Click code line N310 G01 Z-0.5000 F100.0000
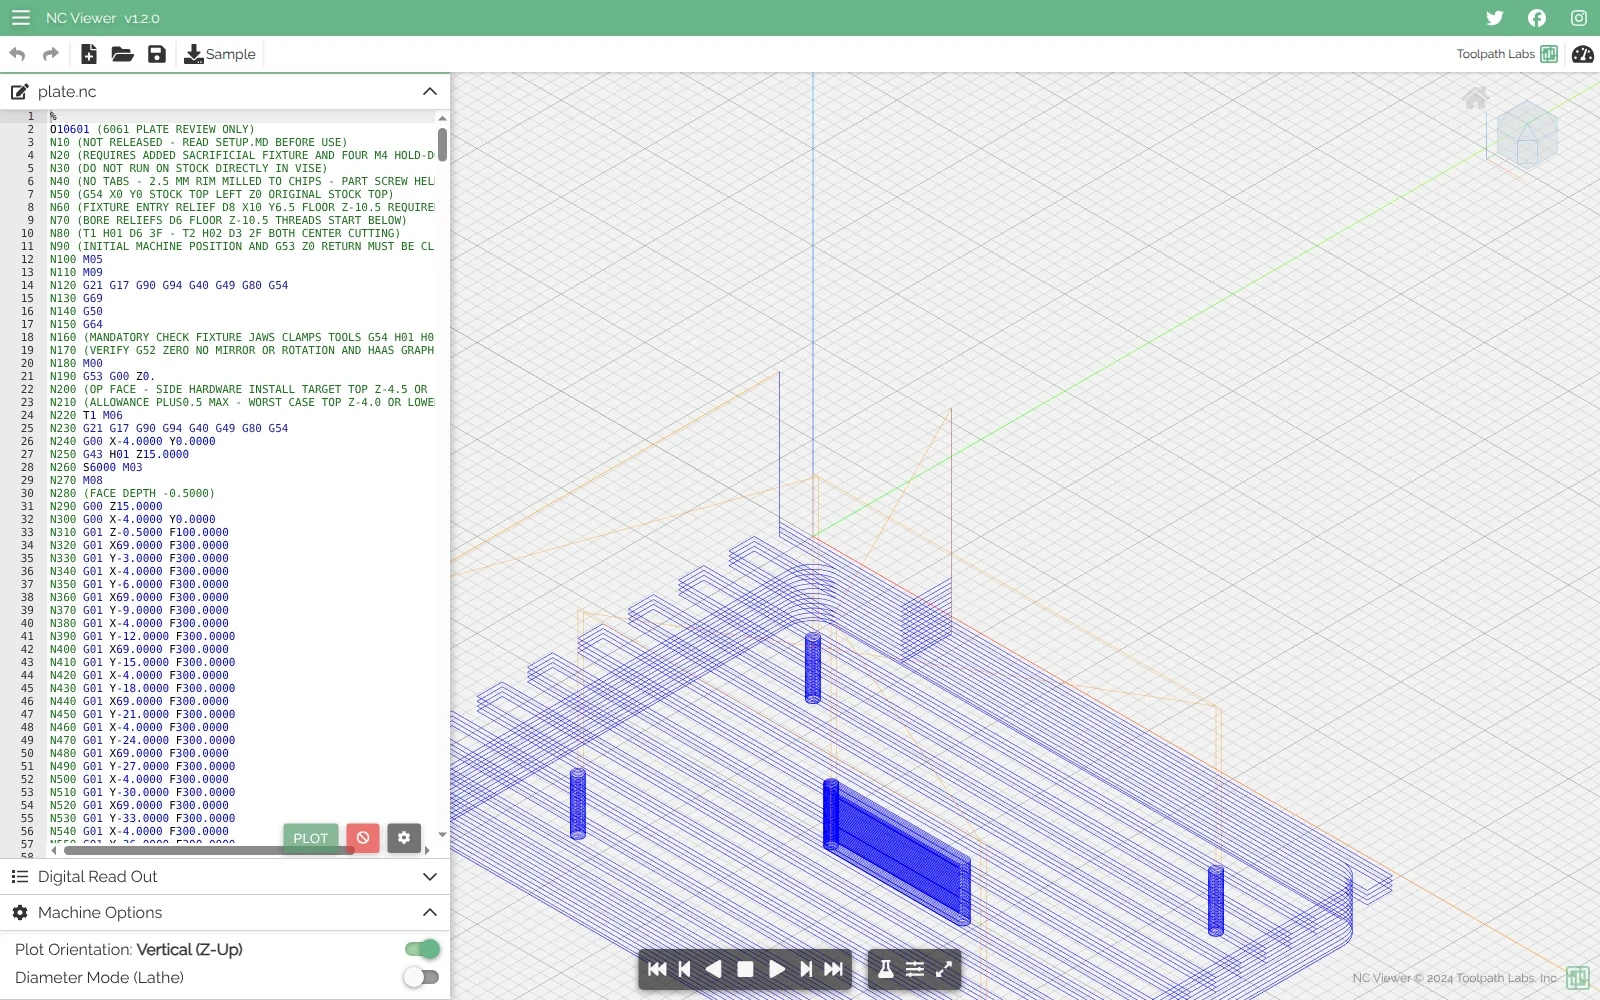This screenshot has height=1000, width=1600. pos(139,532)
